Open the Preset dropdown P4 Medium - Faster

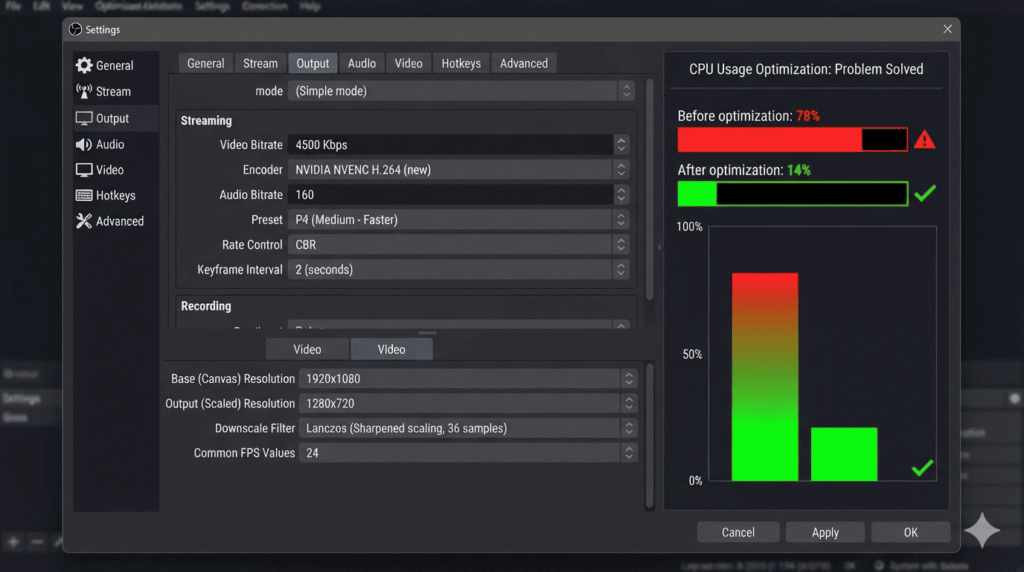coord(458,219)
